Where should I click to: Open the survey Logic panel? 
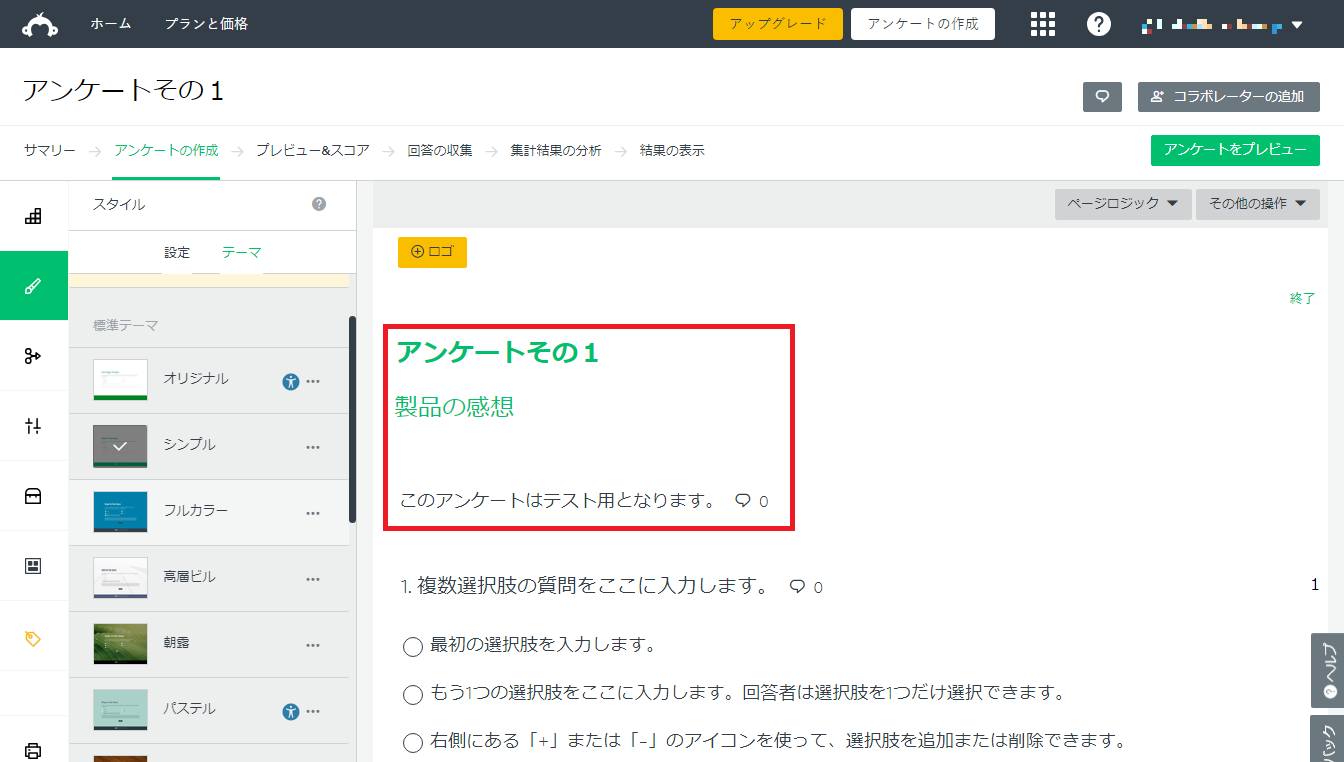[x=34, y=355]
